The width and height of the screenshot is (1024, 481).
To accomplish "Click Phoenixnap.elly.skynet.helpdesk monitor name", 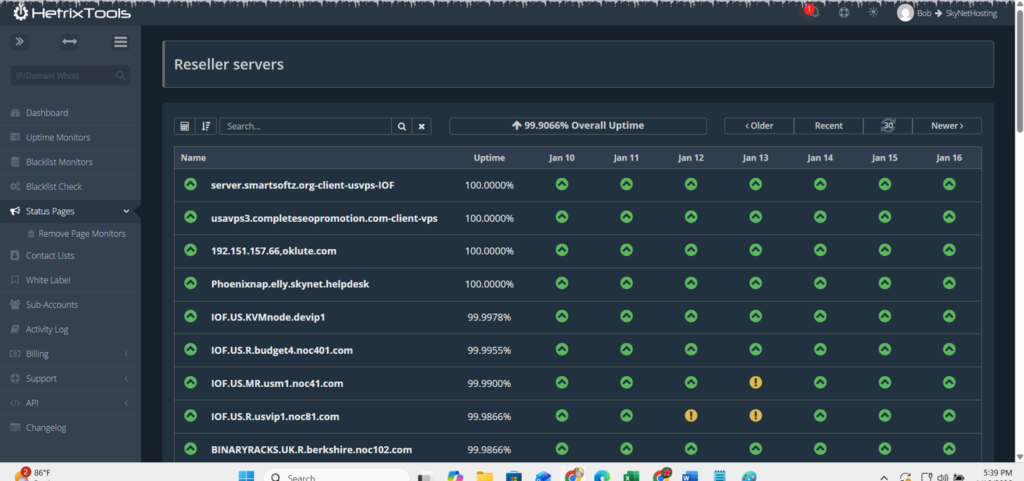I will pos(290,285).
